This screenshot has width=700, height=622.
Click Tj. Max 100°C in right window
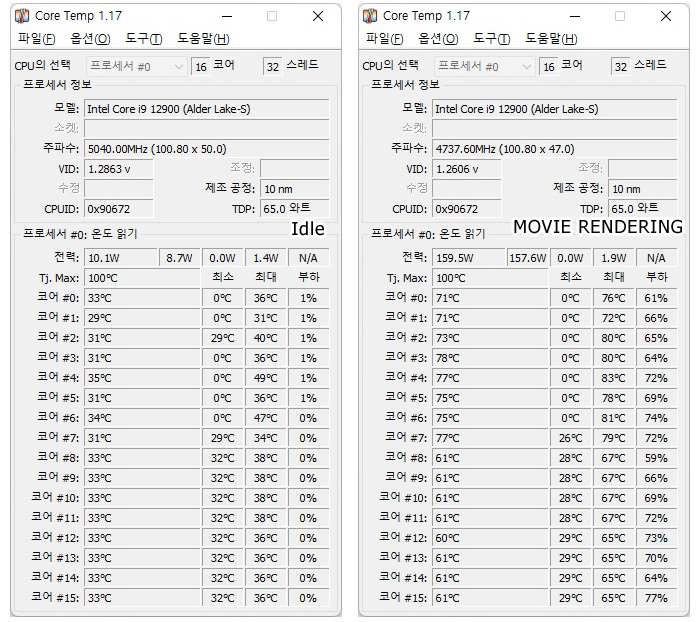(x=490, y=278)
